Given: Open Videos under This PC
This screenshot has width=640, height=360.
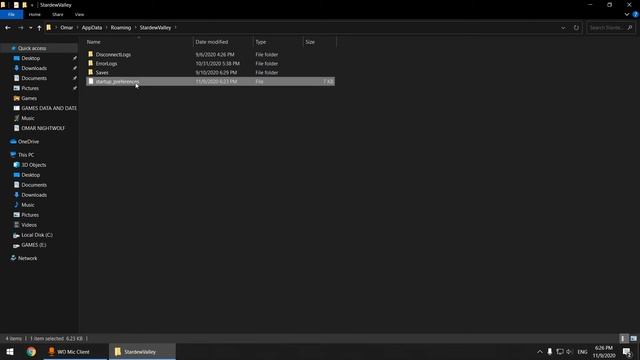Looking at the screenshot, I should point(29,225).
